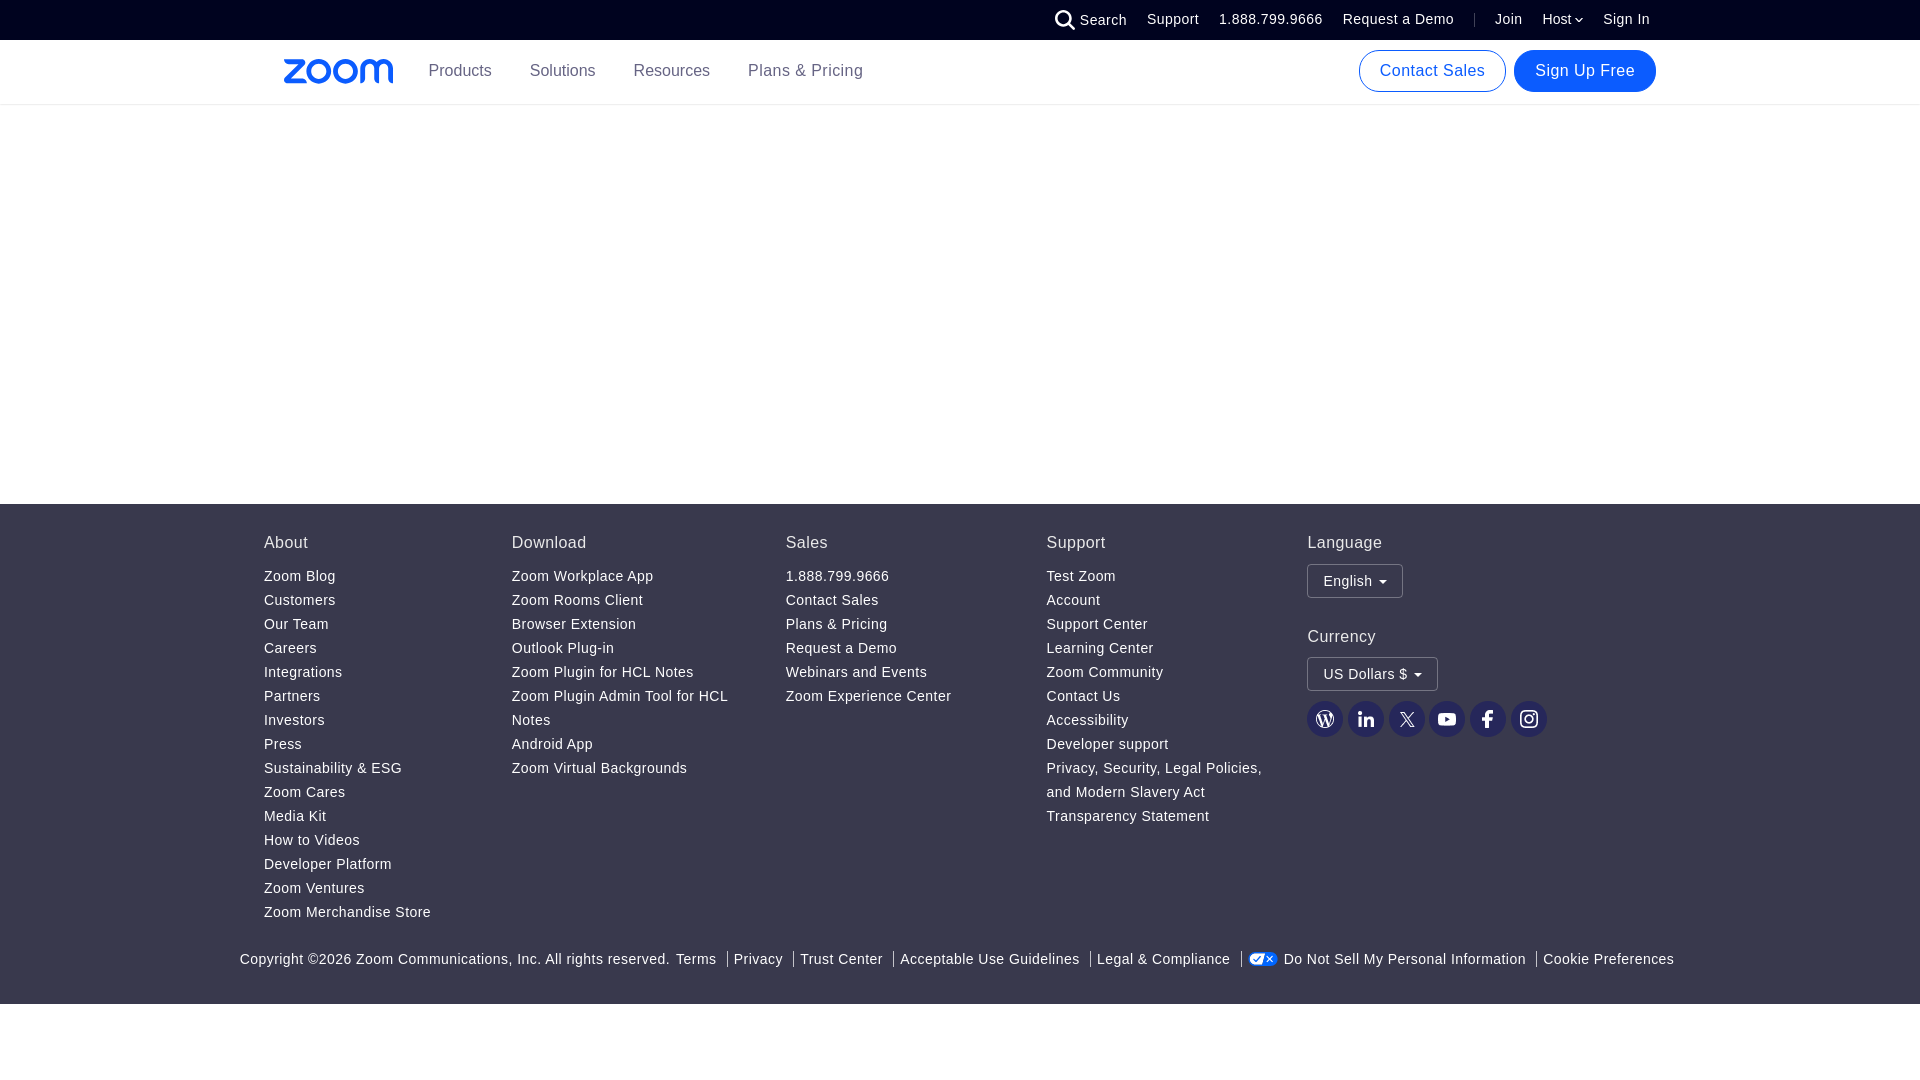Screen dimensions: 1920x1080
Task: Open Zoom's YouTube channel icon
Action: (x=1447, y=719)
